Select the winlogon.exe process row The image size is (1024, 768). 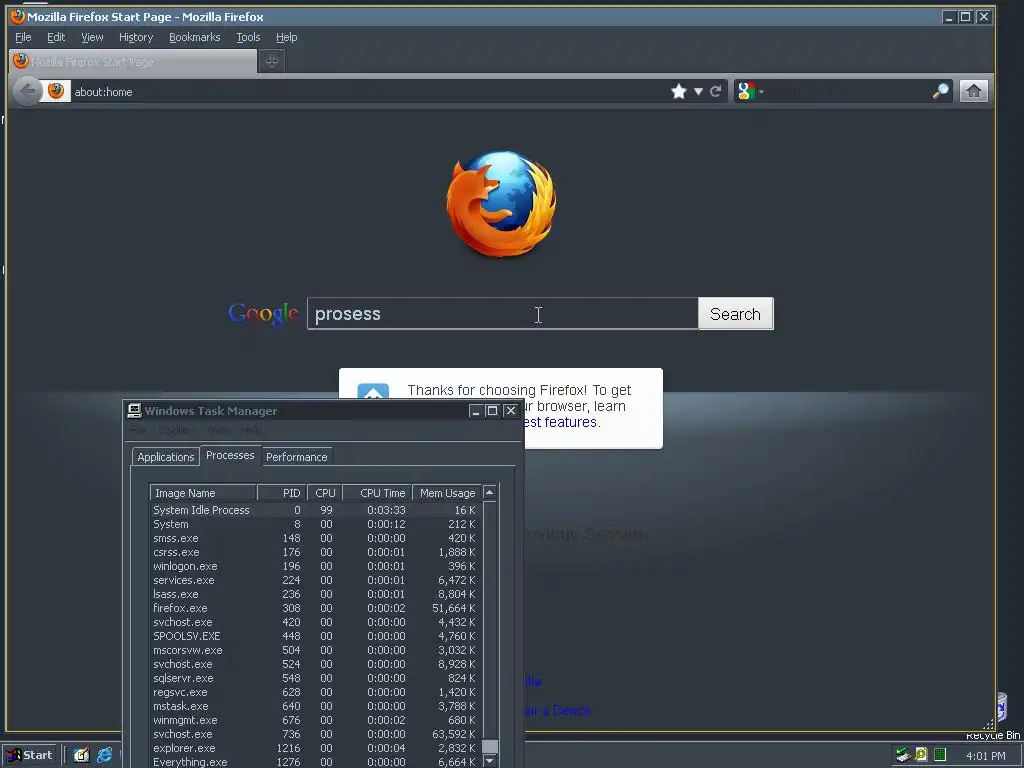[315, 566]
